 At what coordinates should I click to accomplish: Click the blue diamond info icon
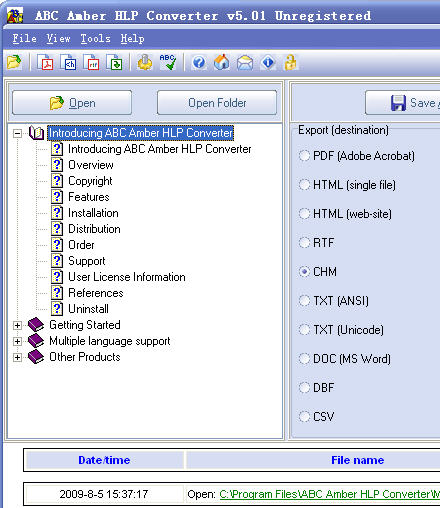(x=268, y=62)
